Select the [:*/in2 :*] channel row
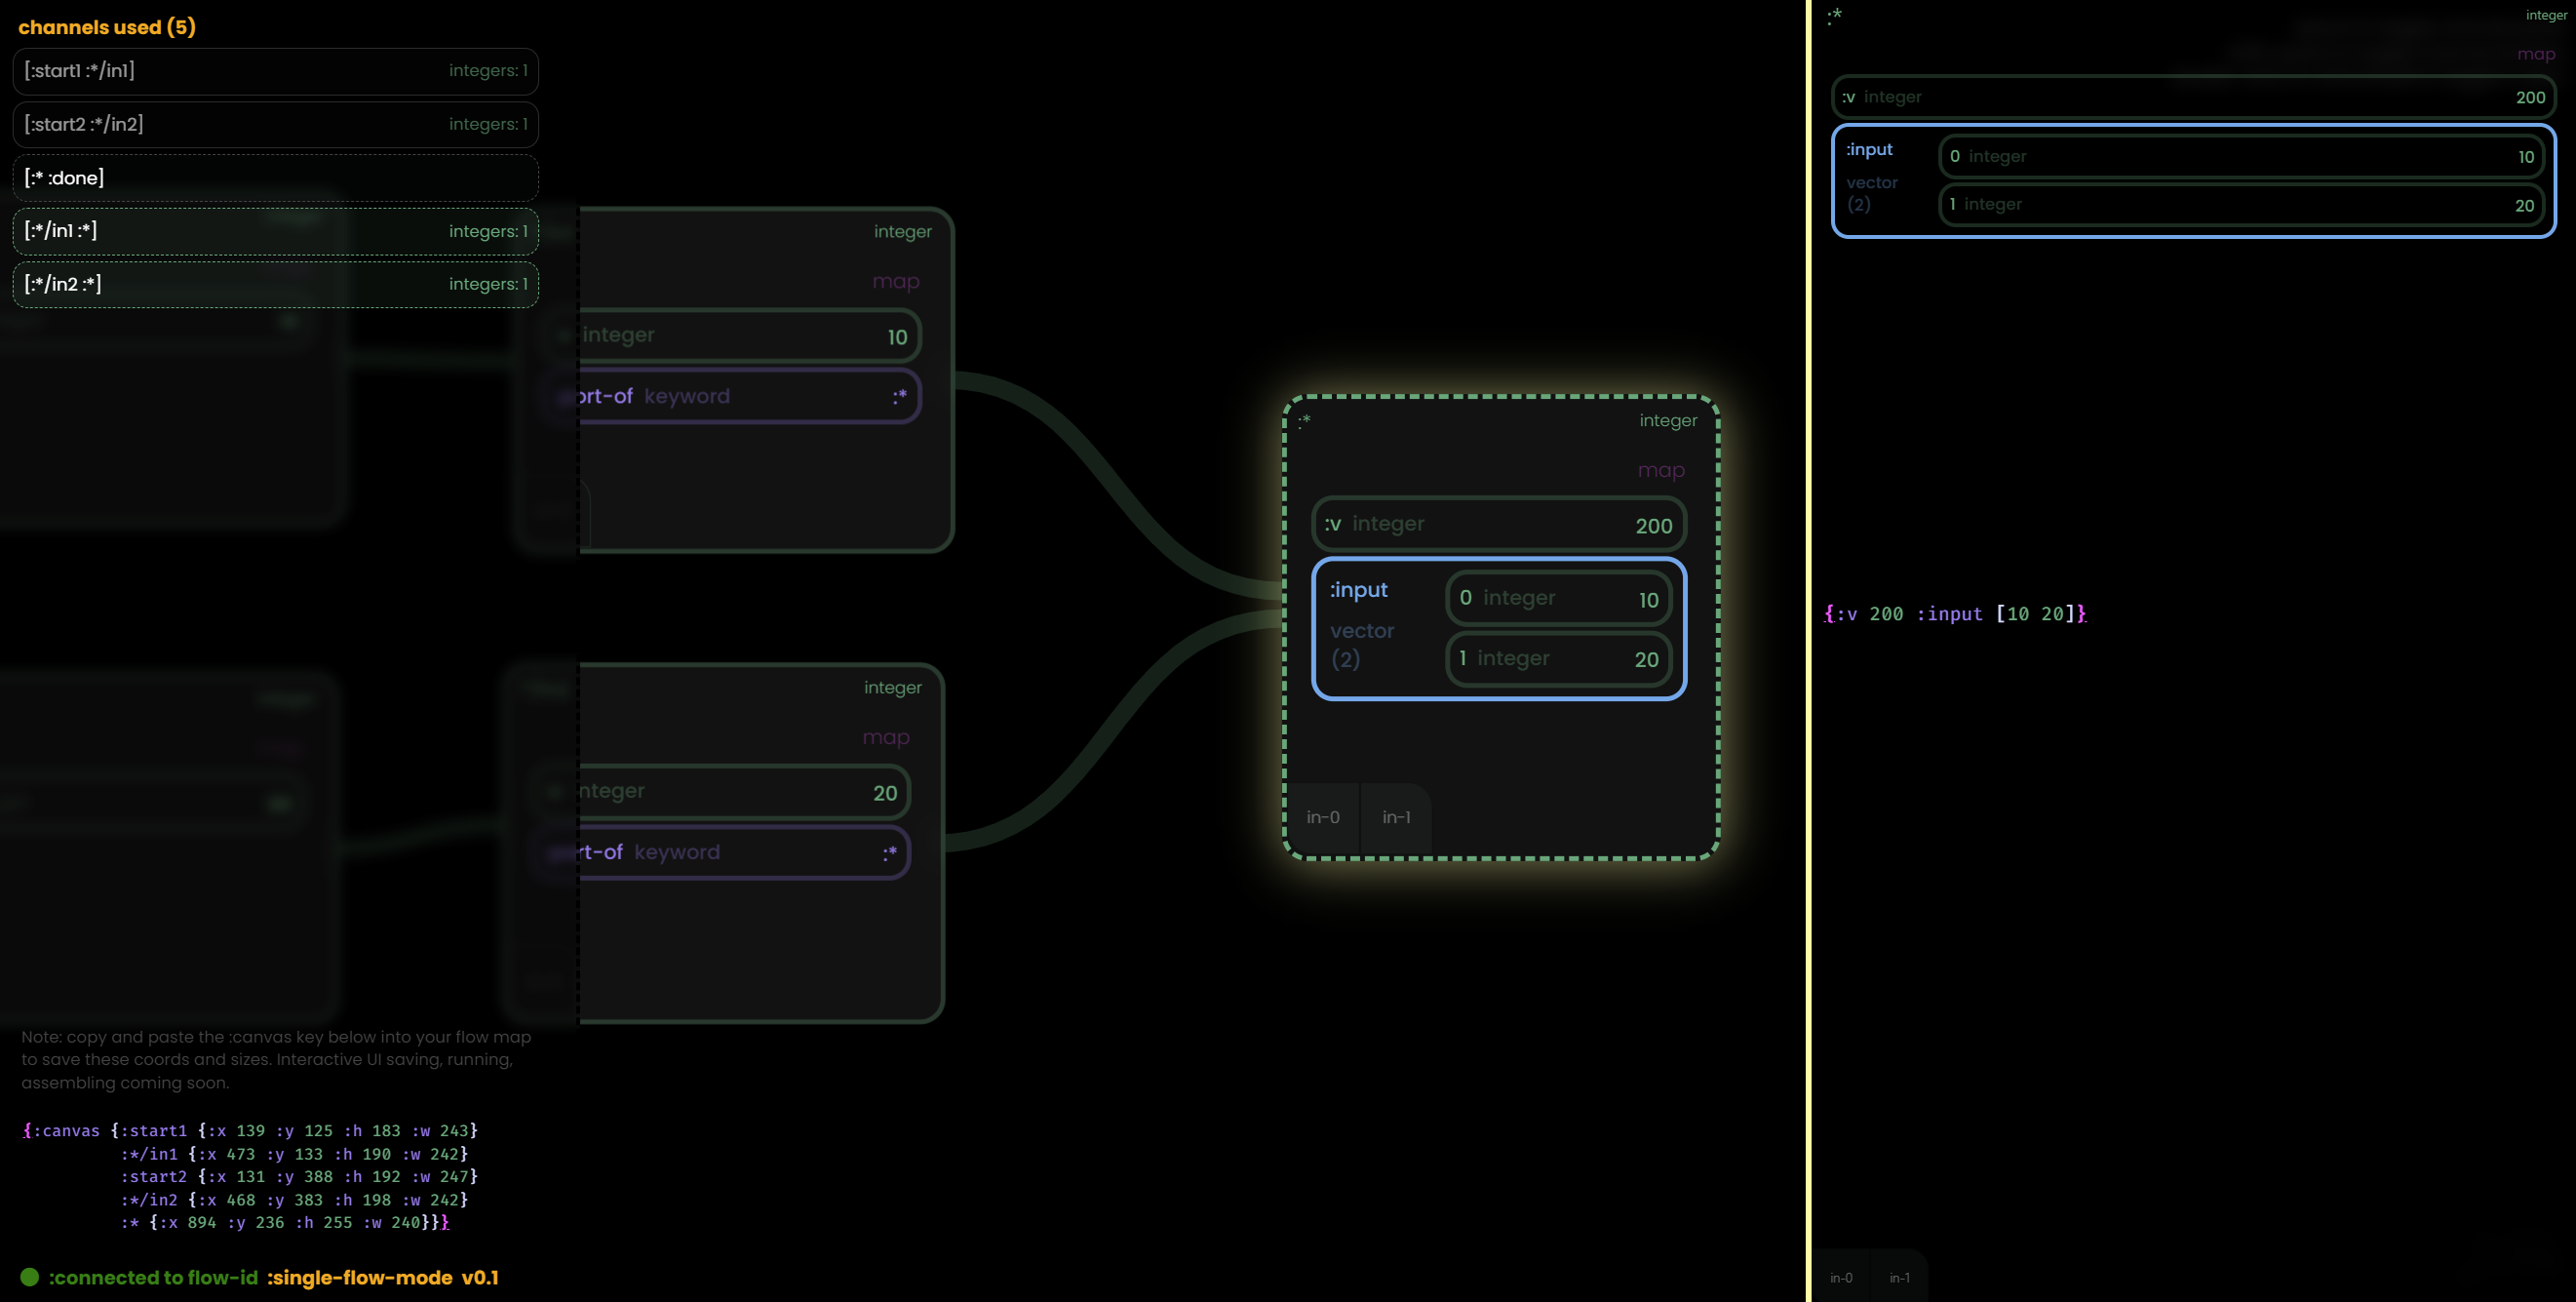The image size is (2576, 1302). (x=275, y=284)
